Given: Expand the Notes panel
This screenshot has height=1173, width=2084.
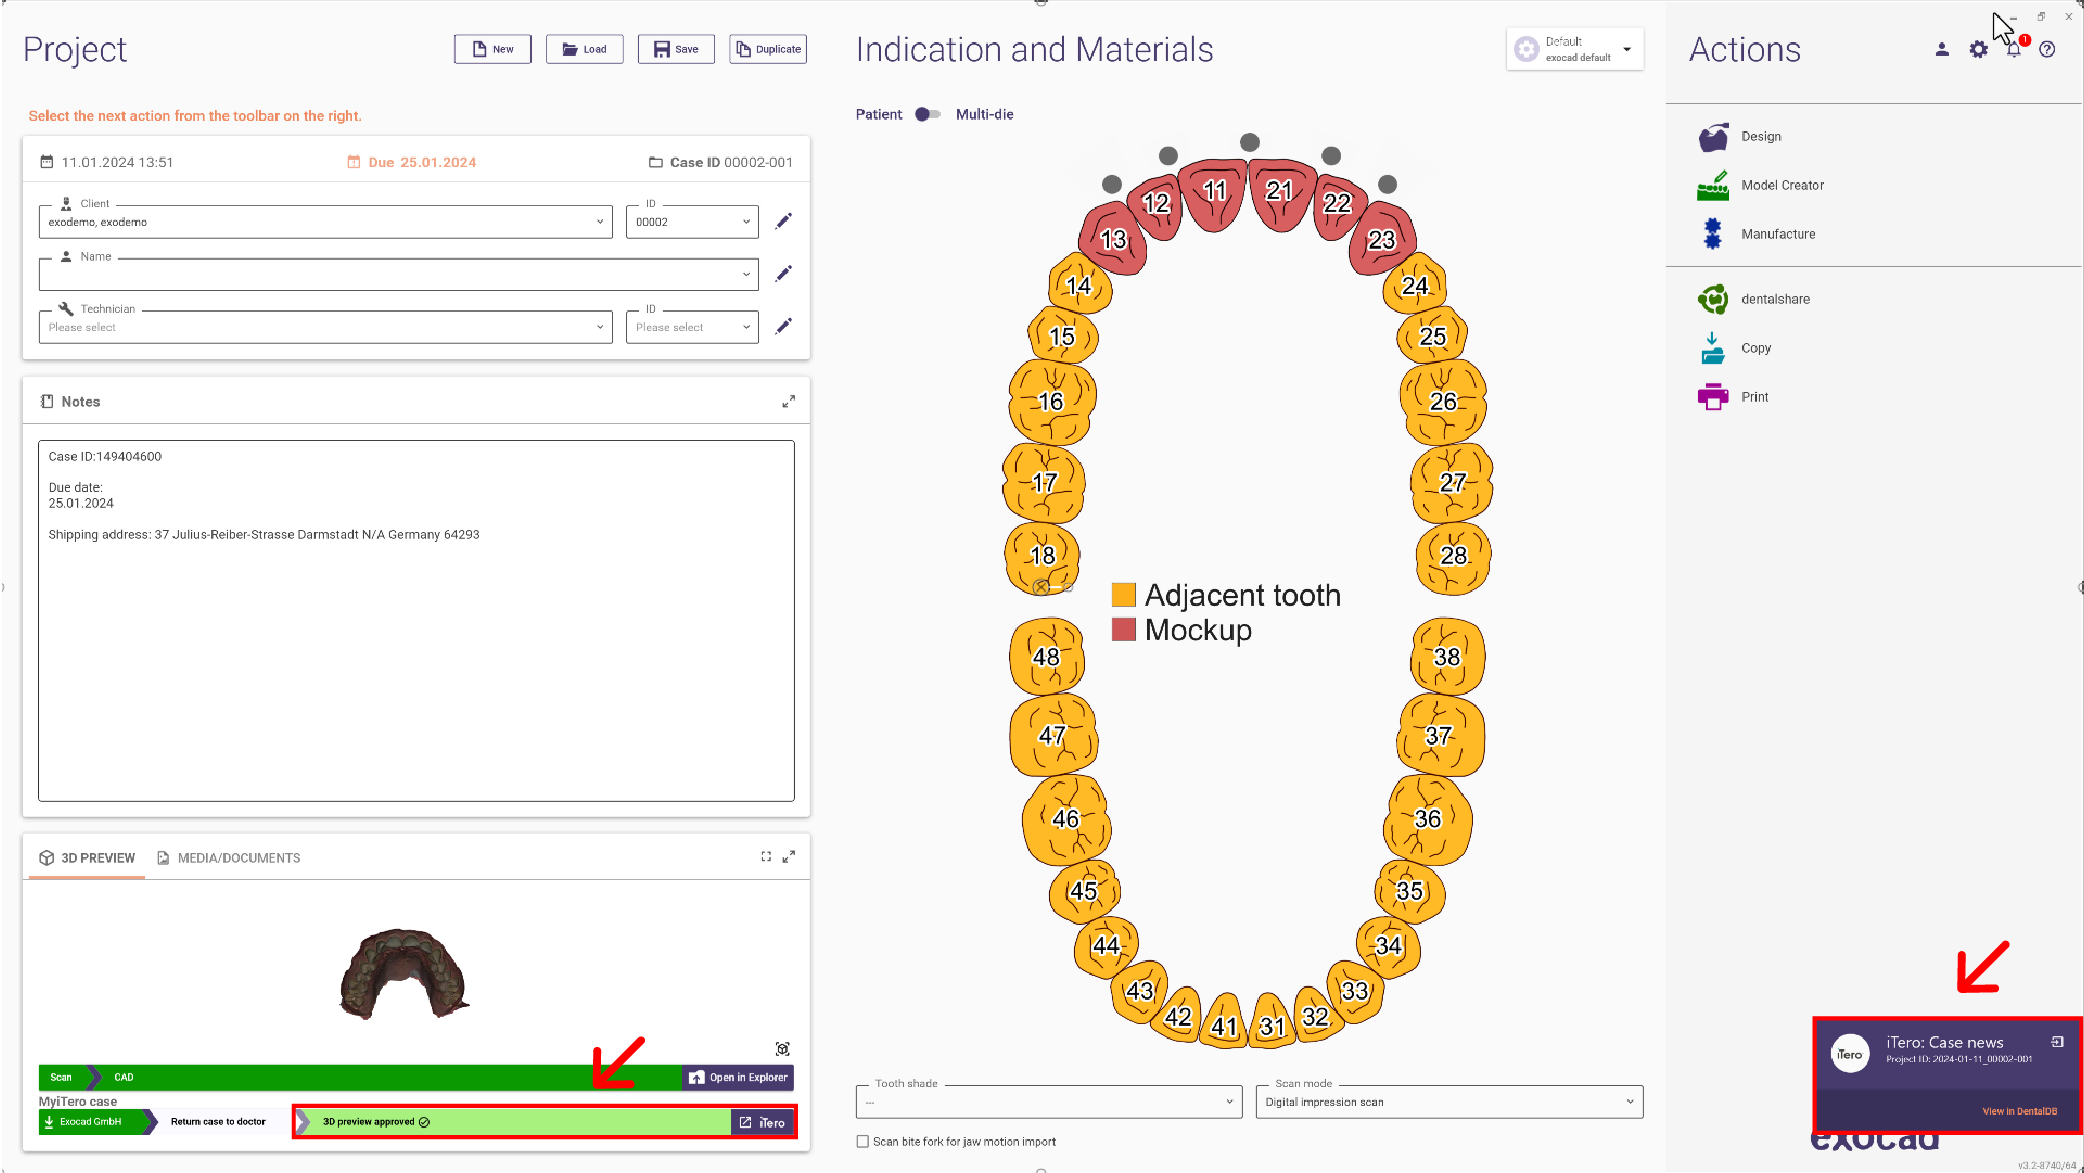Looking at the screenshot, I should coord(788,401).
